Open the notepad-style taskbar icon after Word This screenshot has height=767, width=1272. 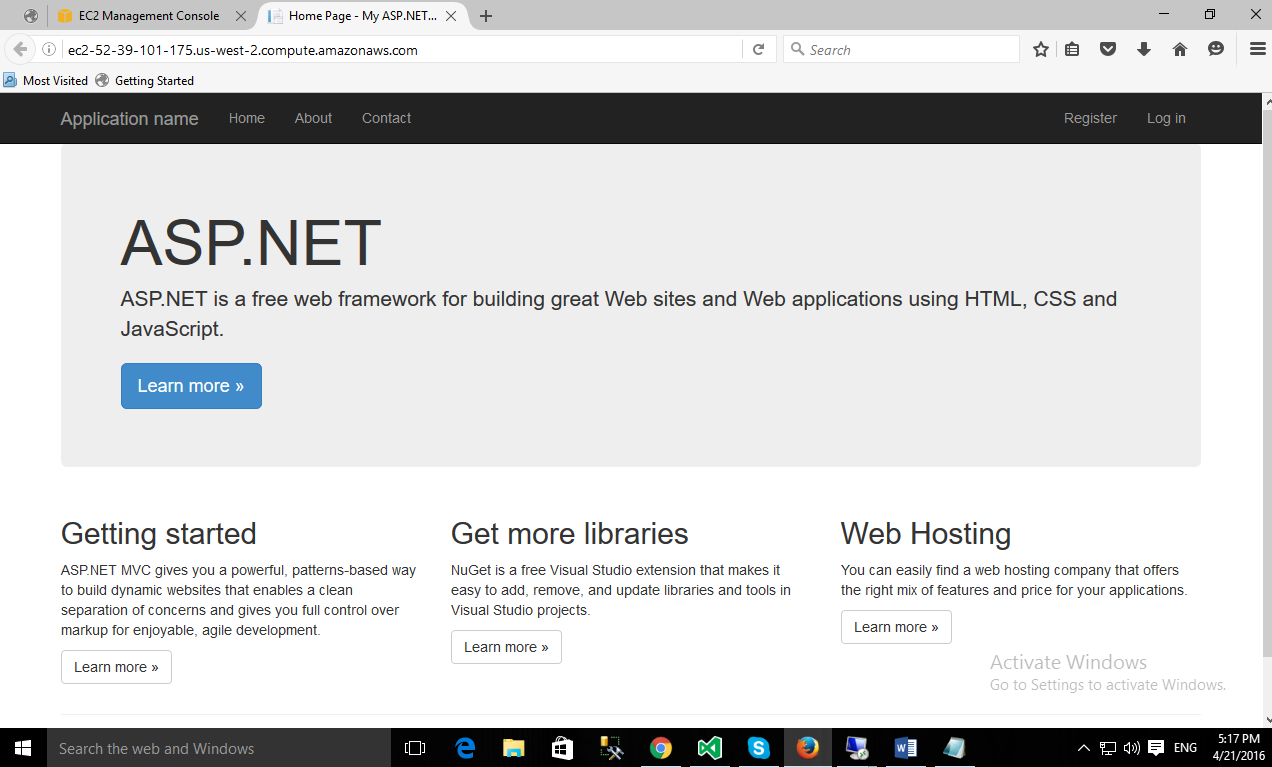954,748
